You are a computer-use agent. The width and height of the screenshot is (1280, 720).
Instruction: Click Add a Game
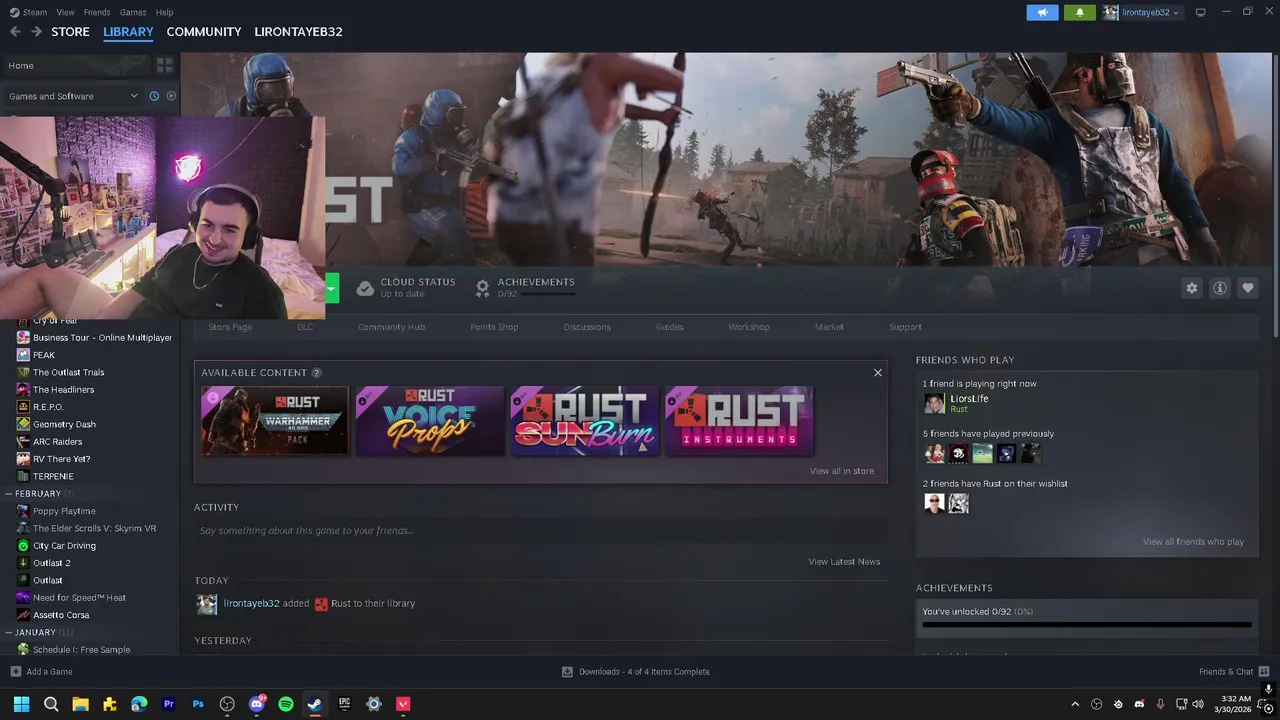click(x=41, y=672)
